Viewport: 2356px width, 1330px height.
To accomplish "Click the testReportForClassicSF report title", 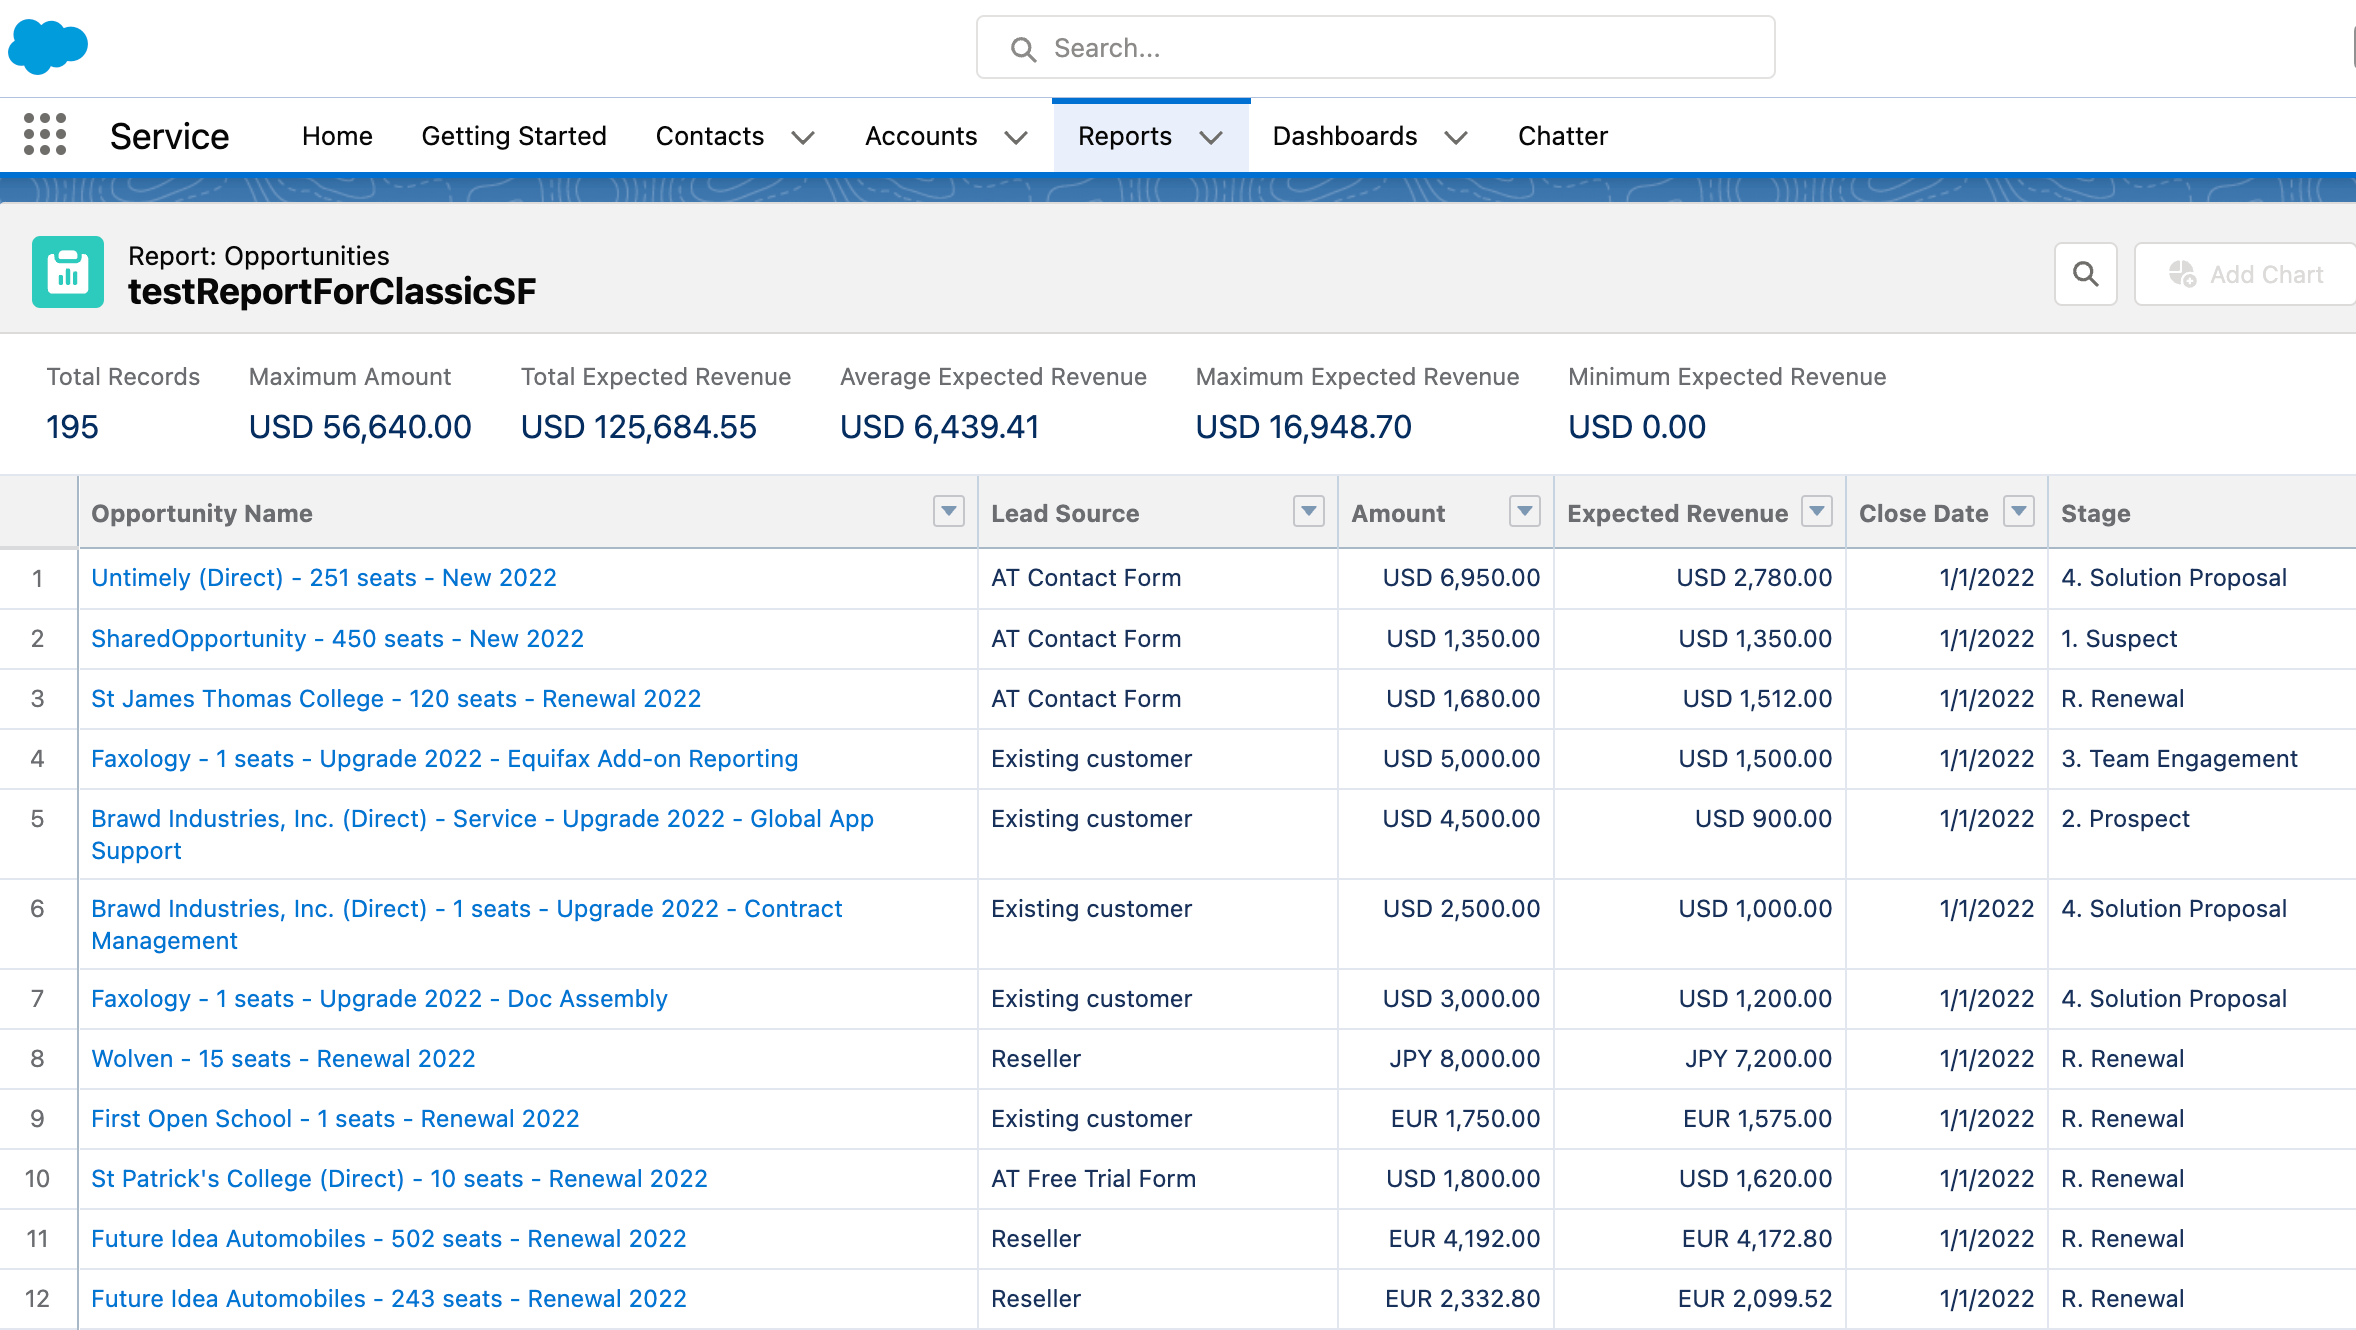I will coord(332,292).
